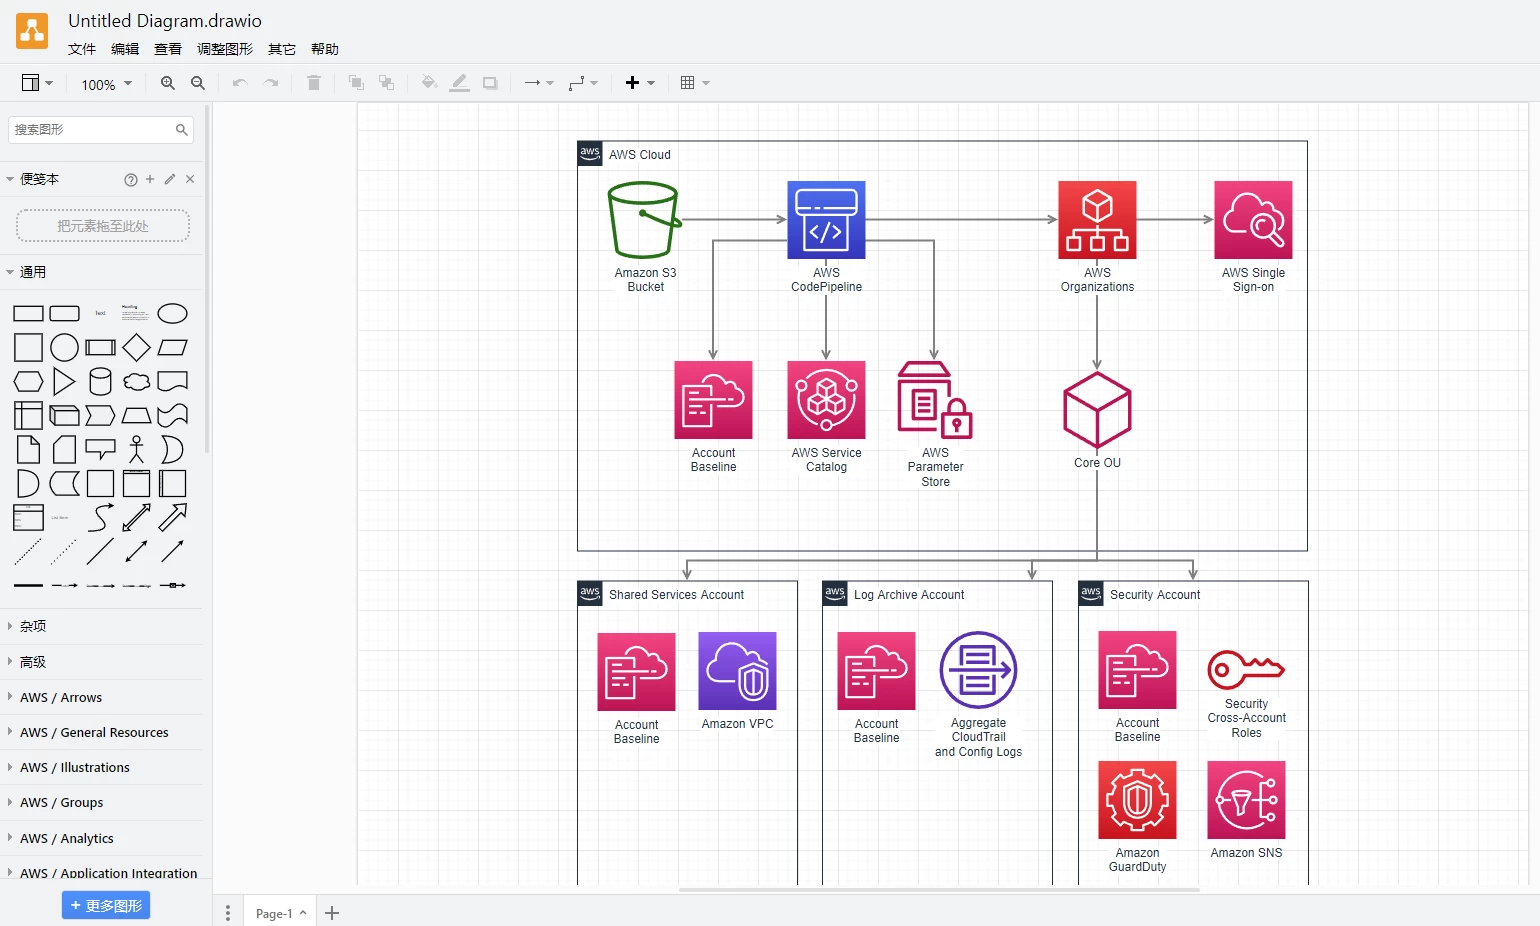1540x926 pixels.
Task: Collapse the 便笺本 scratchpad section
Action: click(39, 179)
